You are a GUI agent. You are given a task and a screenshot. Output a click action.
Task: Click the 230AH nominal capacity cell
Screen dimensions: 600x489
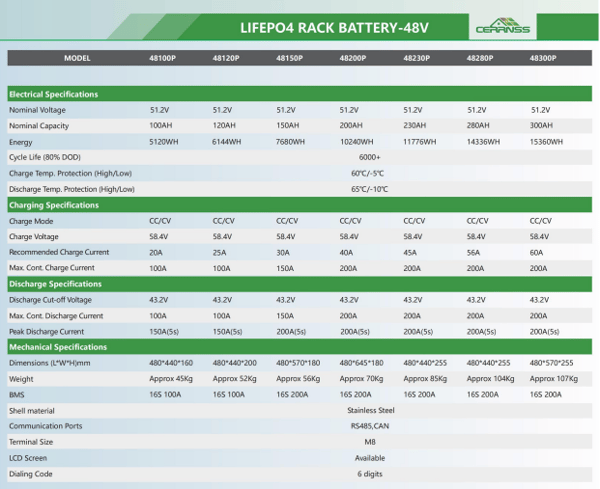[414, 126]
